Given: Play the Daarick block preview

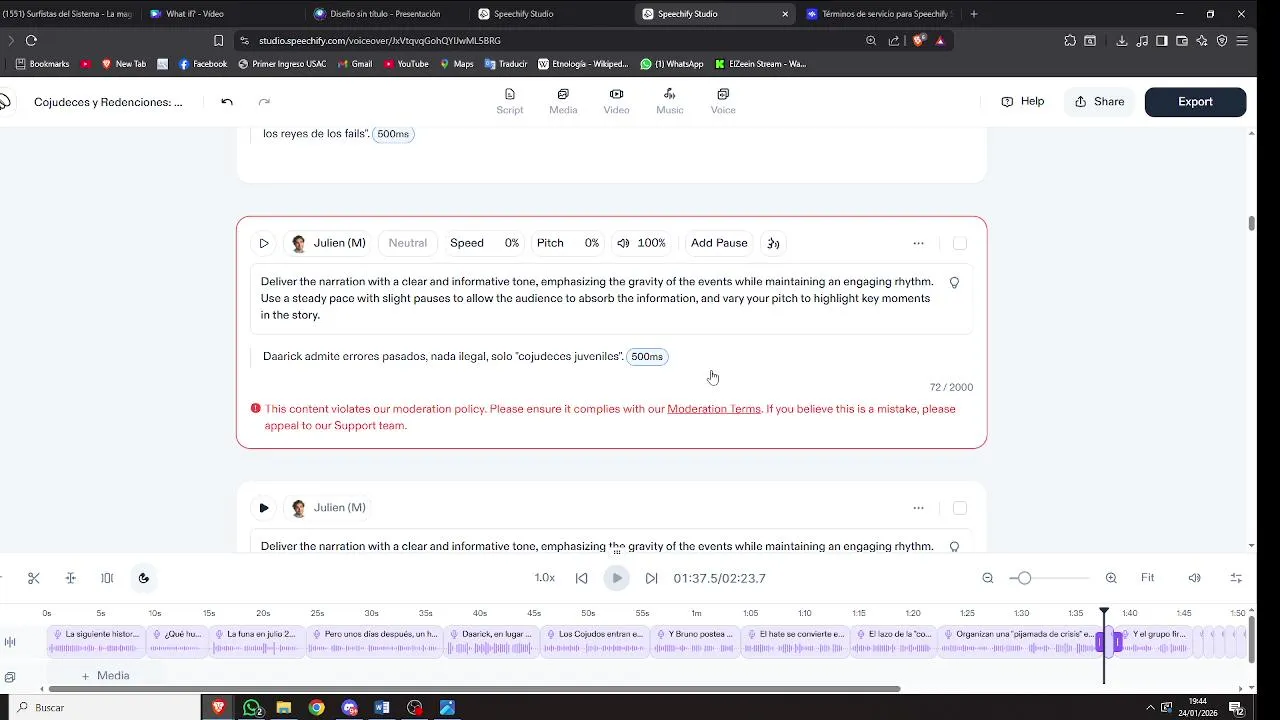Looking at the screenshot, I should click(x=264, y=243).
